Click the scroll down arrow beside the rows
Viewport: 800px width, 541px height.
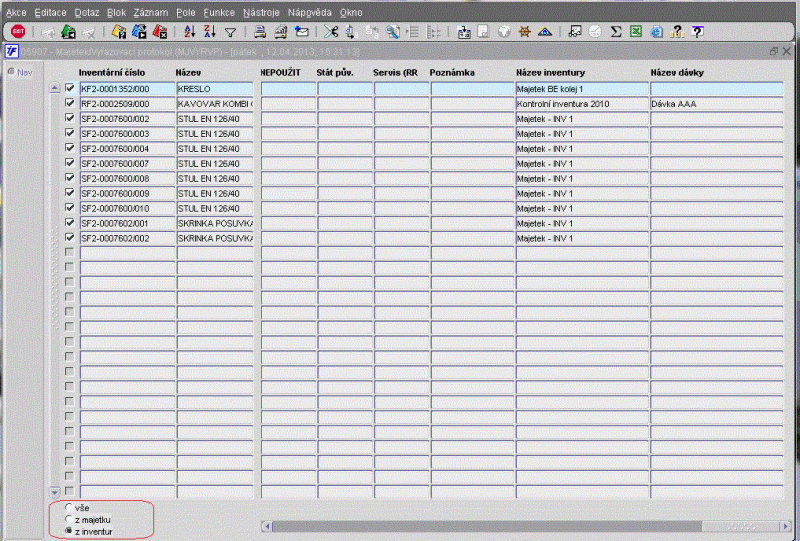55,492
